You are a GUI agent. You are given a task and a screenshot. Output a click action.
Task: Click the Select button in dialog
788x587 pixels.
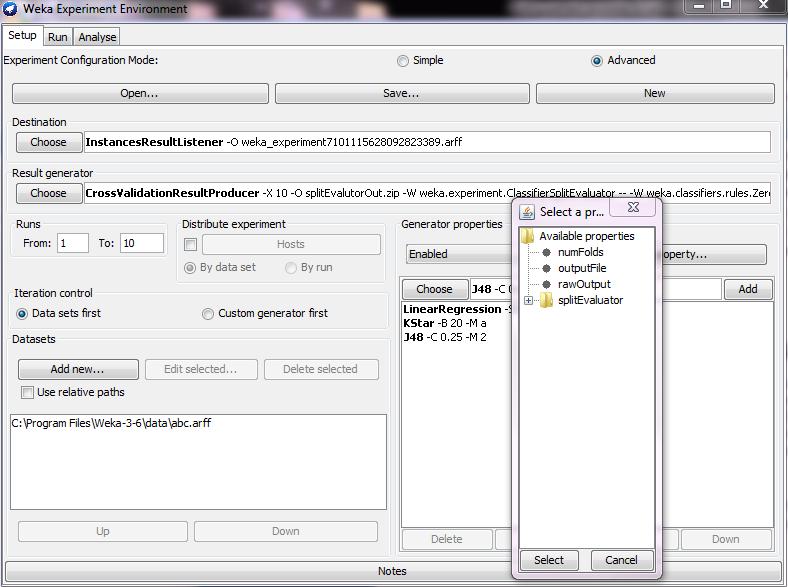coord(549,560)
